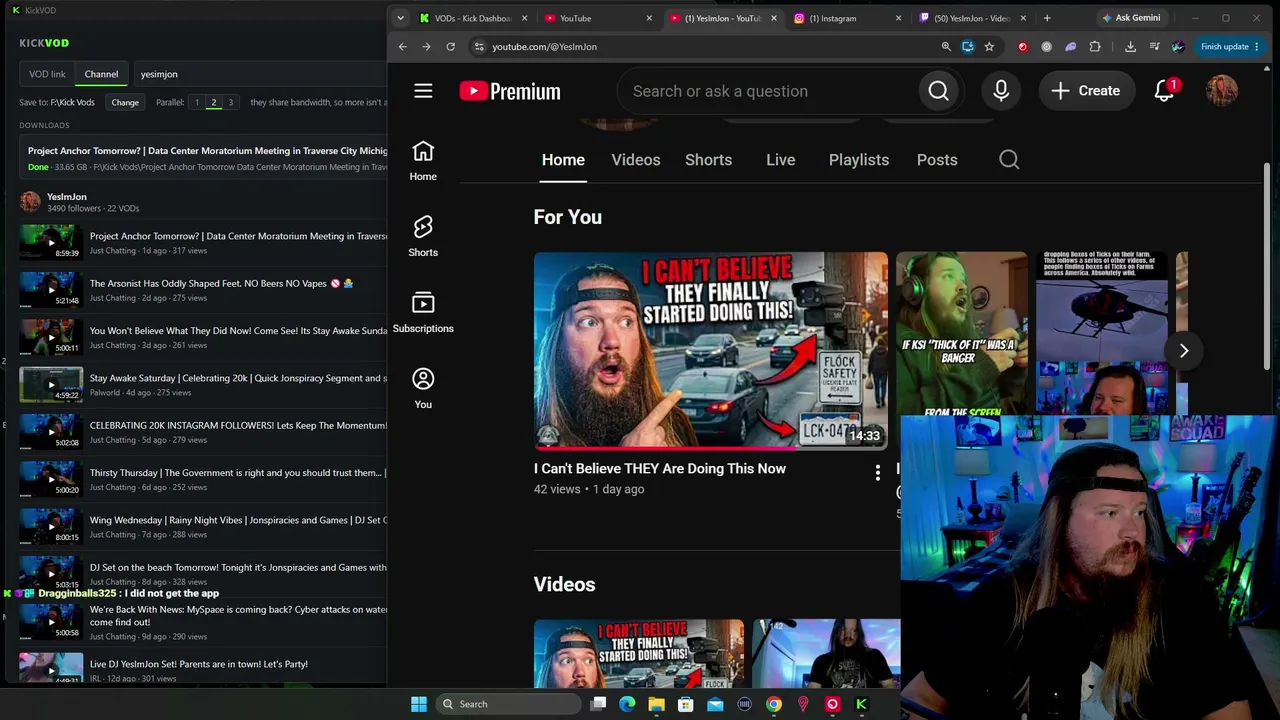
Task: Open Chrome downloads
Action: (x=1130, y=47)
